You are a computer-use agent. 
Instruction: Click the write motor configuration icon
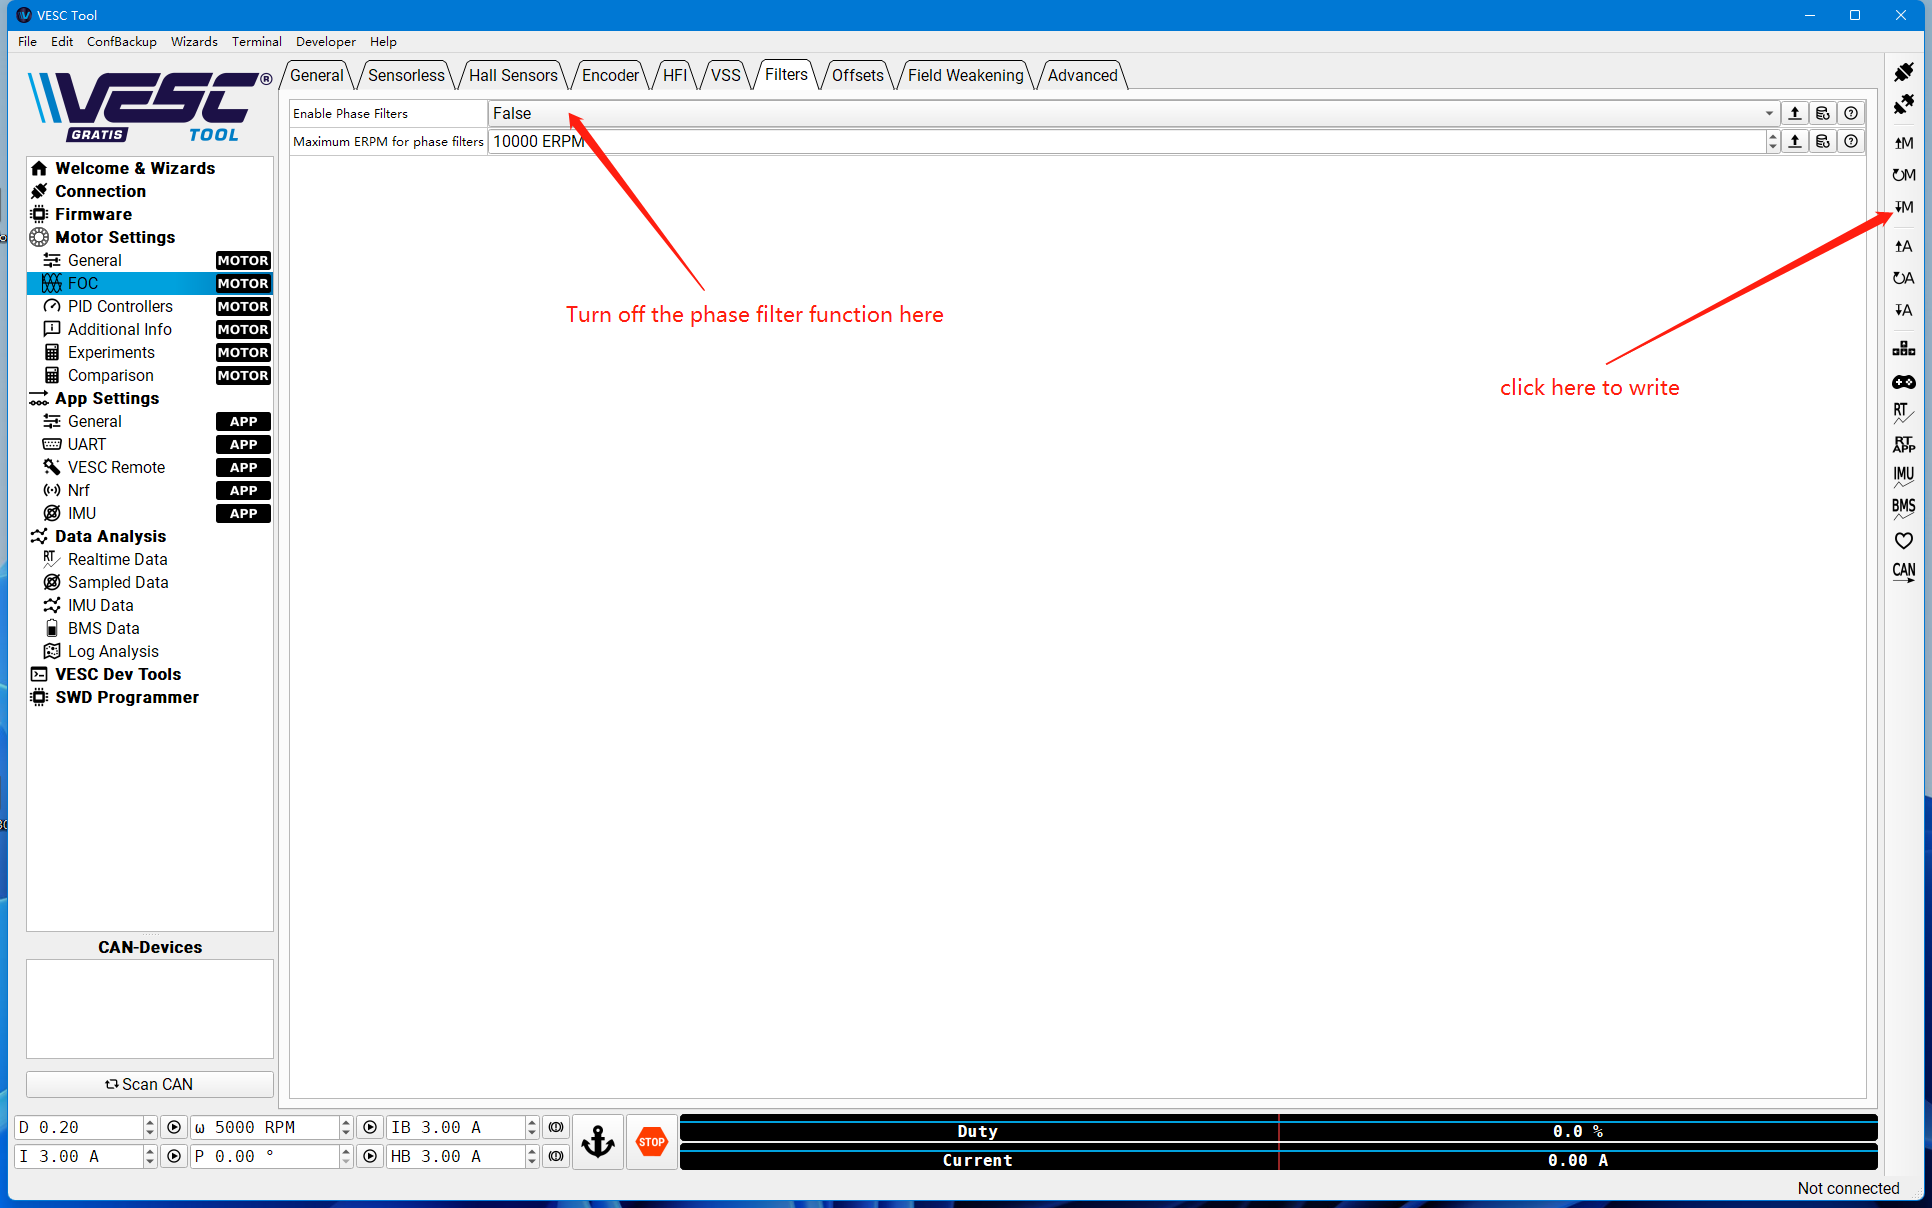coord(1903,207)
